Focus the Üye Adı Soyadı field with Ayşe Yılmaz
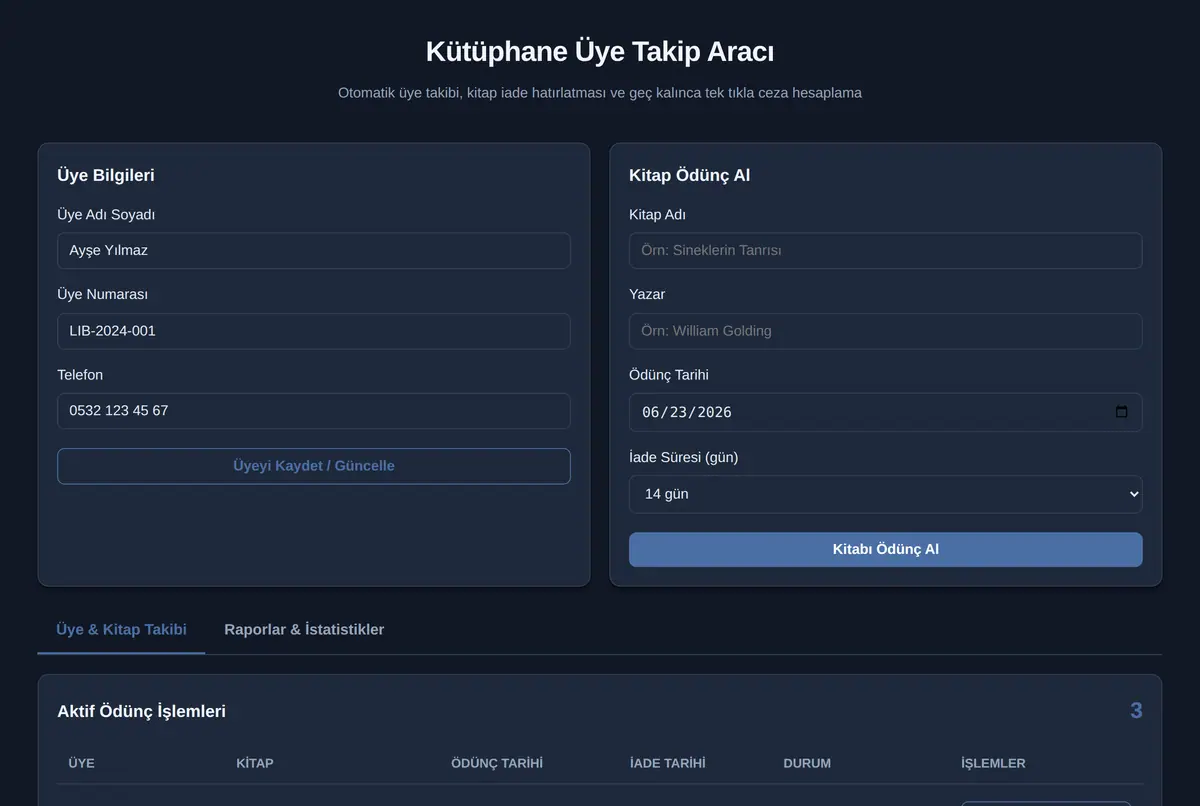 pyautogui.click(x=314, y=251)
